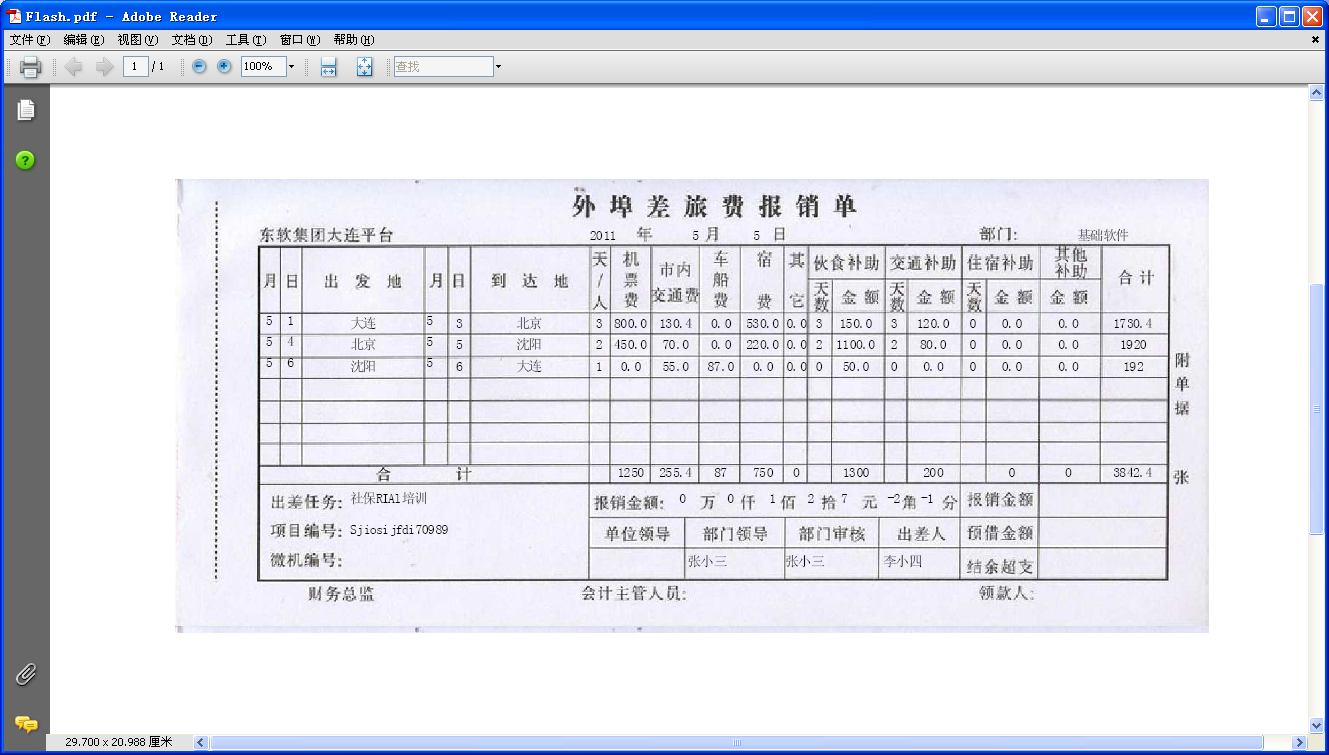1329x755 pixels.
Task: Click the row total 1730.4
Action: (1133, 324)
